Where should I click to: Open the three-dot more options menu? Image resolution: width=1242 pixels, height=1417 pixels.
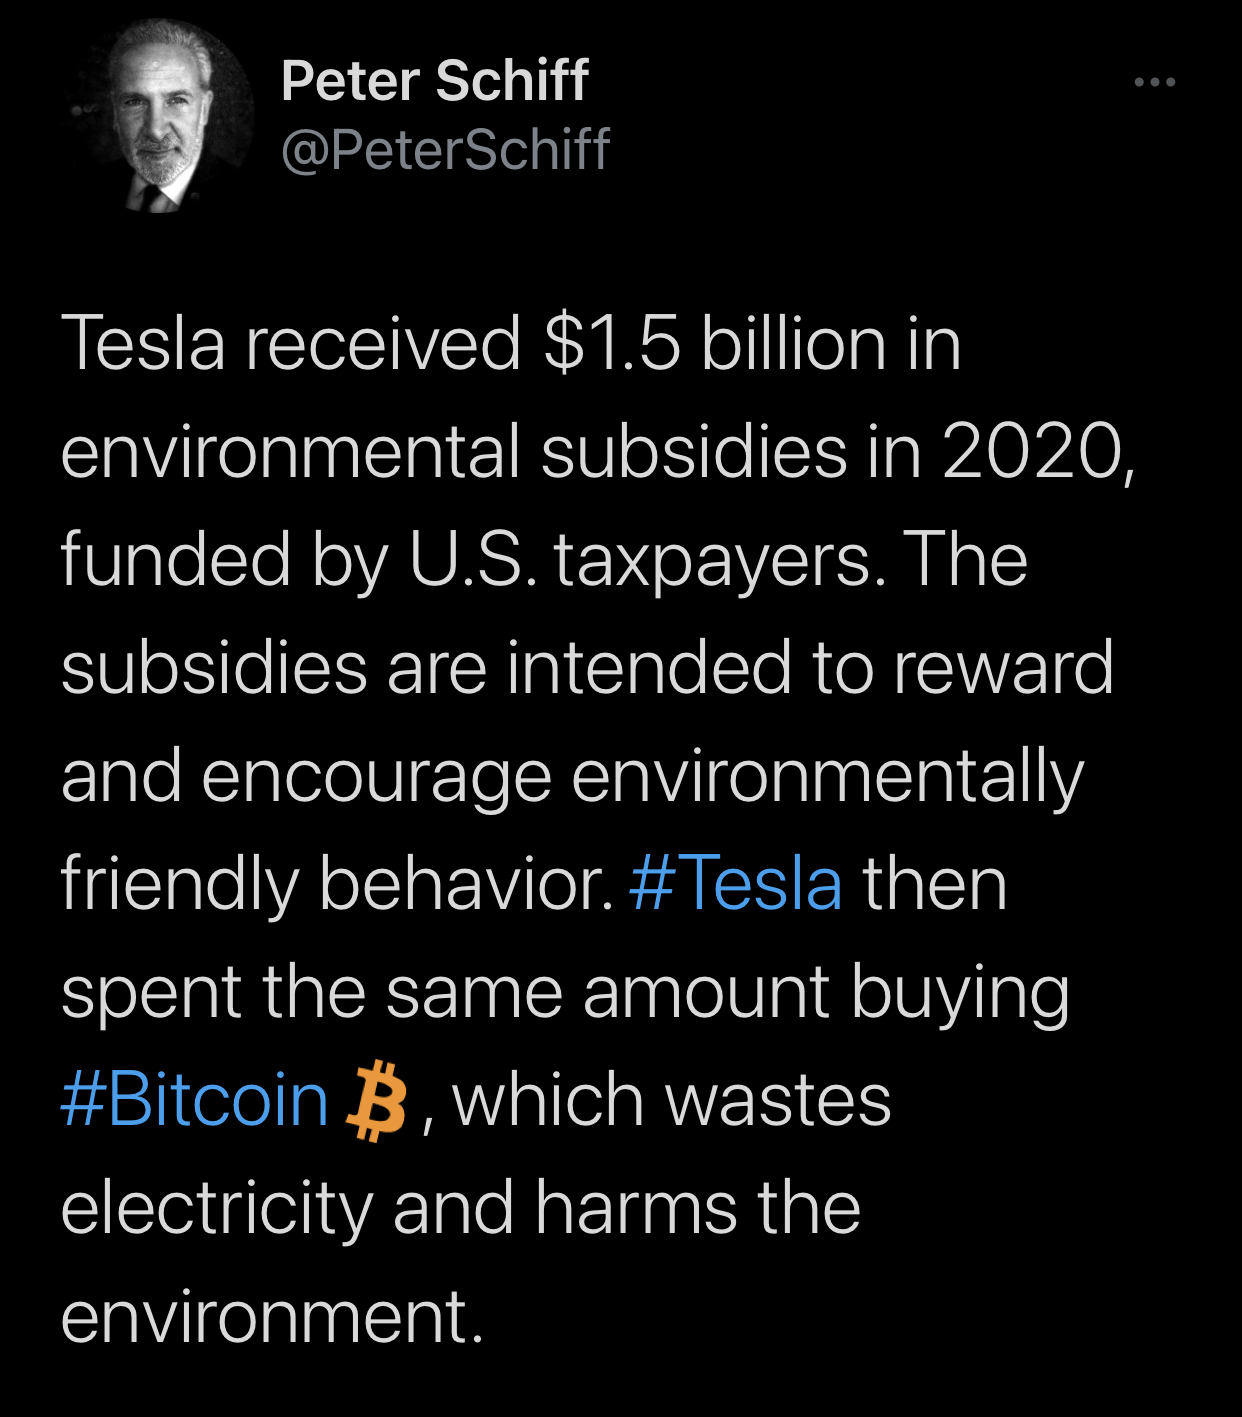point(1155,82)
